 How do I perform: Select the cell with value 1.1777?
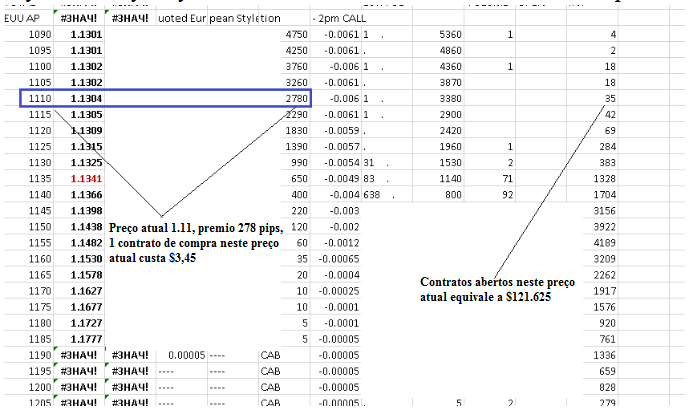click(86, 338)
